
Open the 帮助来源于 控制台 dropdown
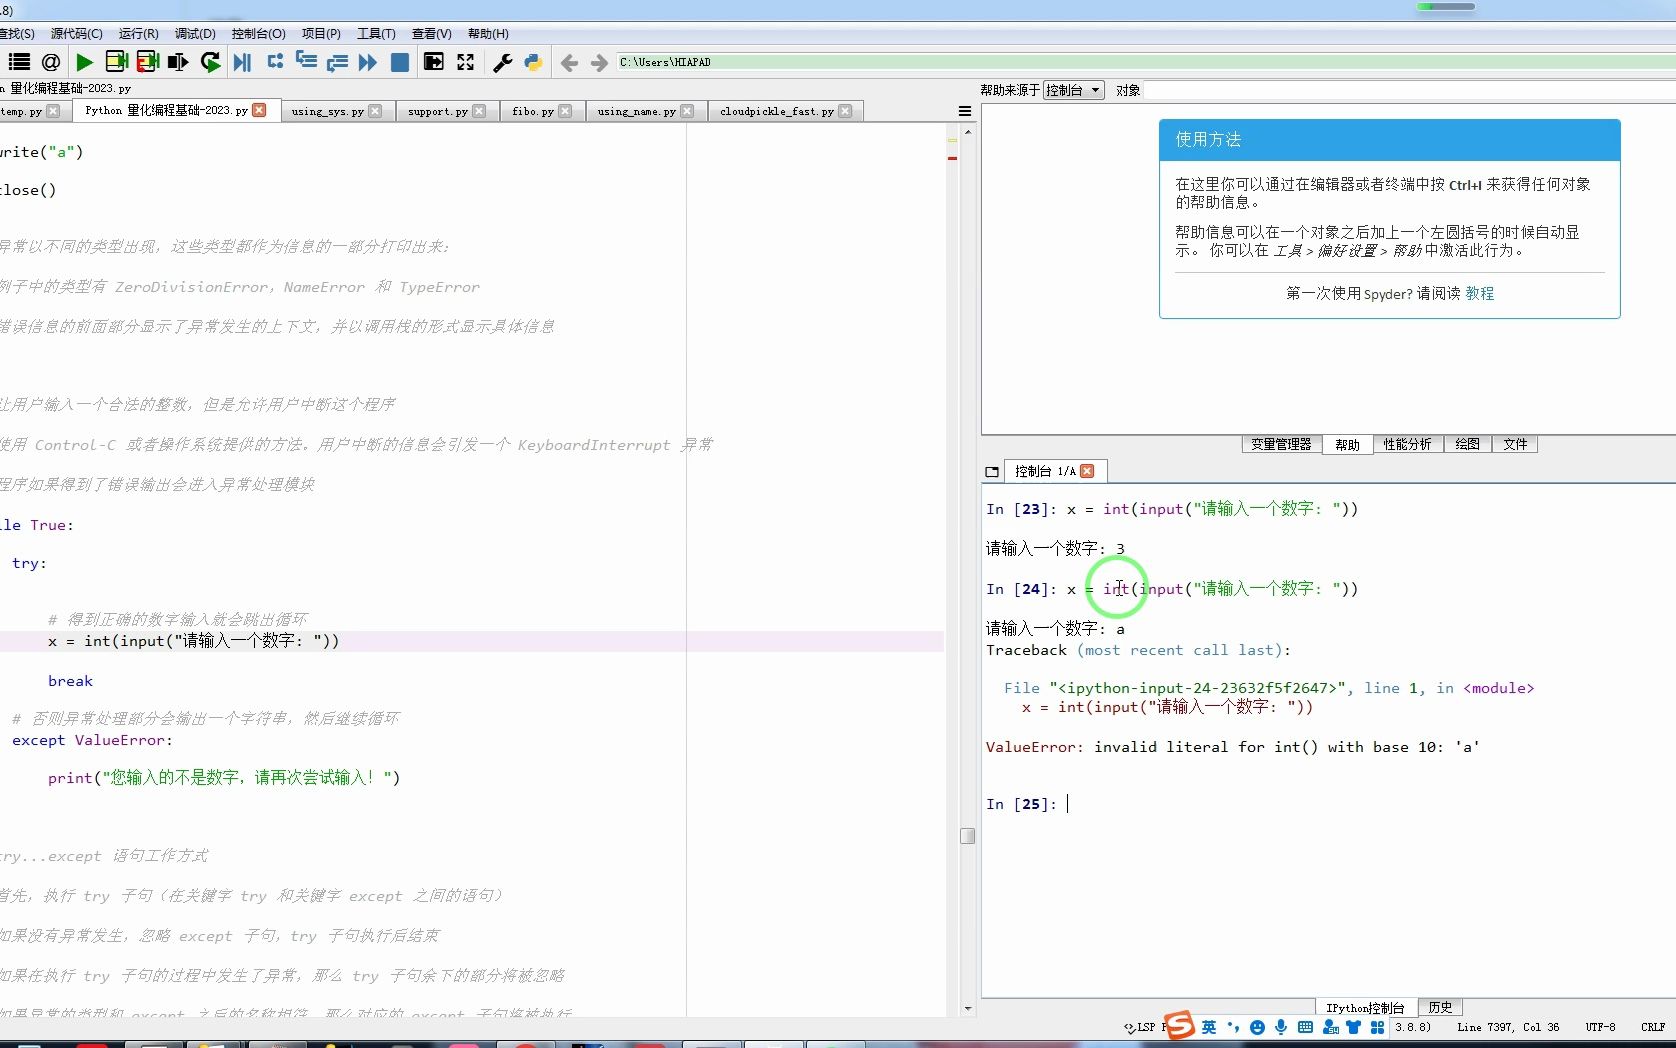pos(1073,90)
